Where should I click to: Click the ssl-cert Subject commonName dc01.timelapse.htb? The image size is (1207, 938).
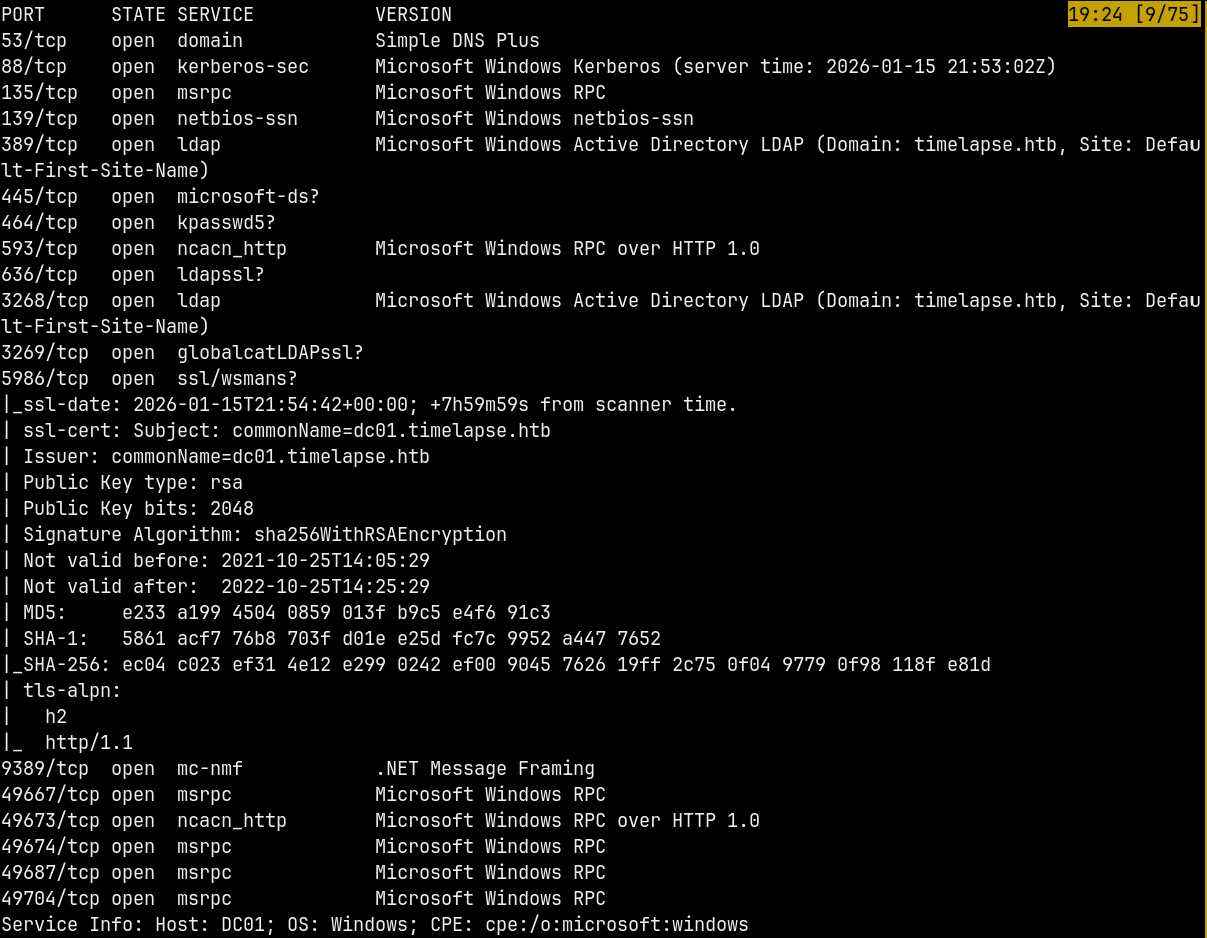pyautogui.click(x=391, y=431)
